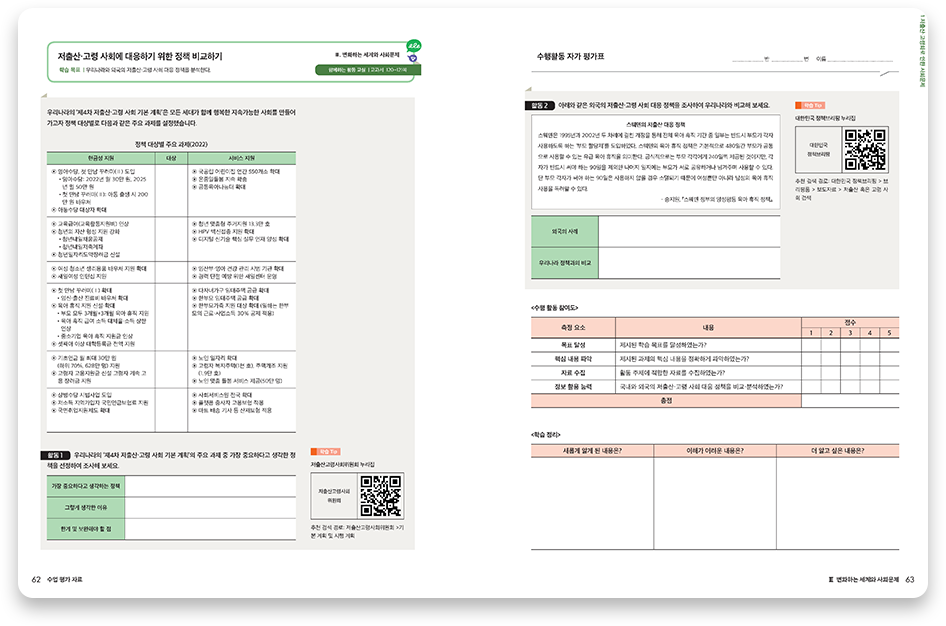Click the score column header '1'
Screen dimensions: 946x626
pyautogui.click(x=811, y=333)
